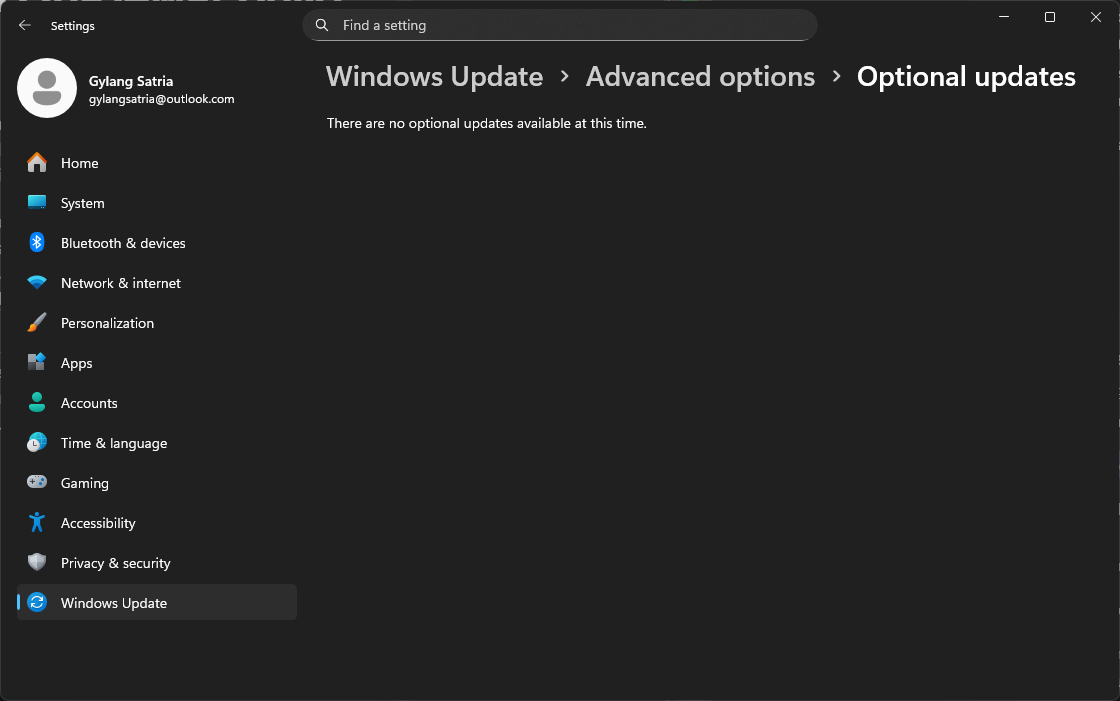Click the Accounts person icon
Viewport: 1120px width, 701px height.
click(x=37, y=403)
